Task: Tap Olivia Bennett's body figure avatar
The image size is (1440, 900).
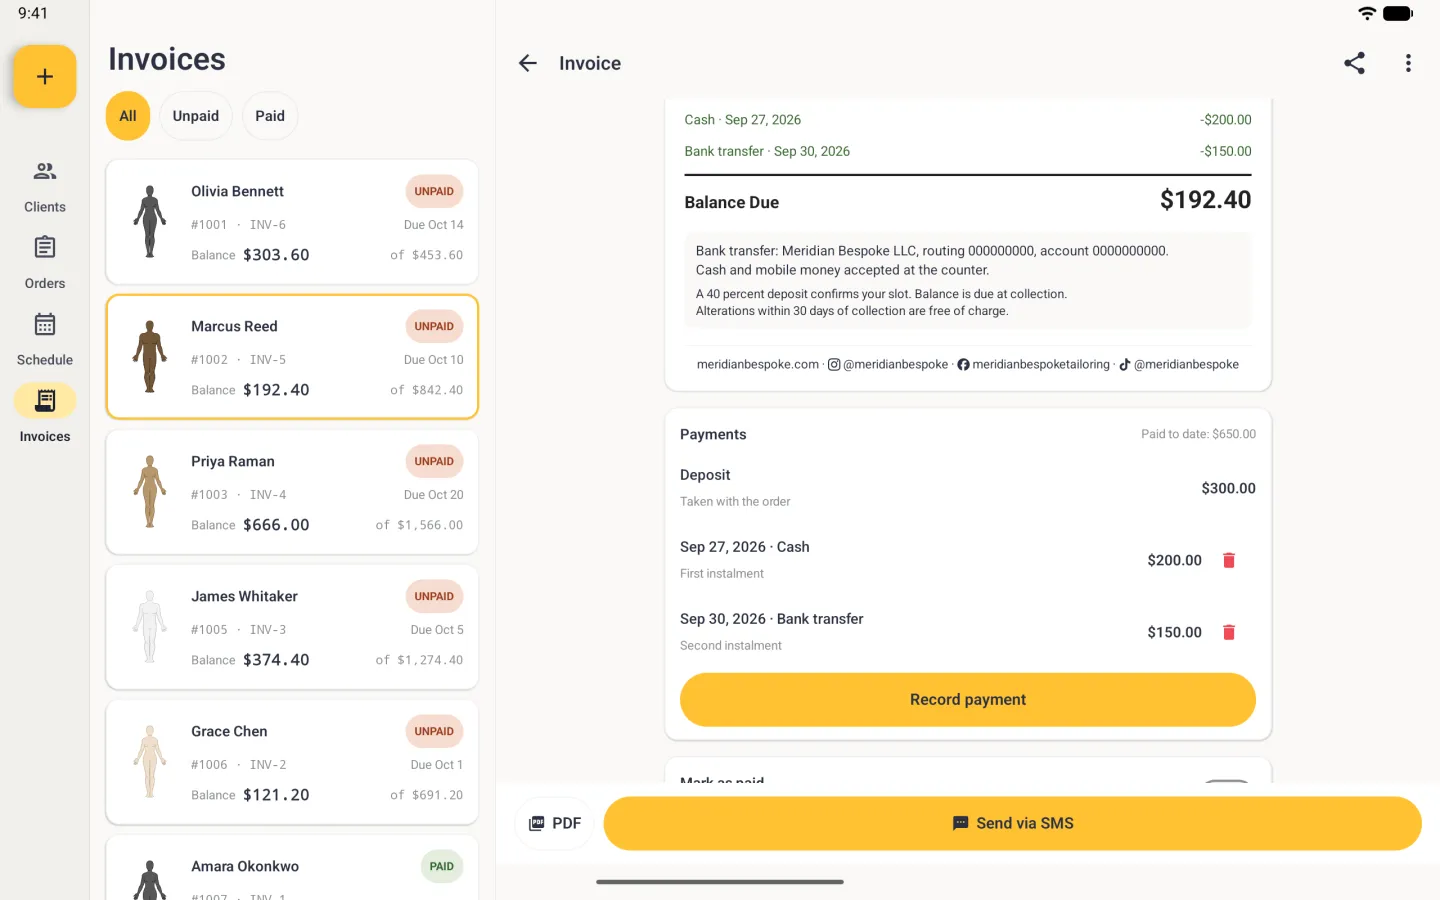Action: [150, 222]
